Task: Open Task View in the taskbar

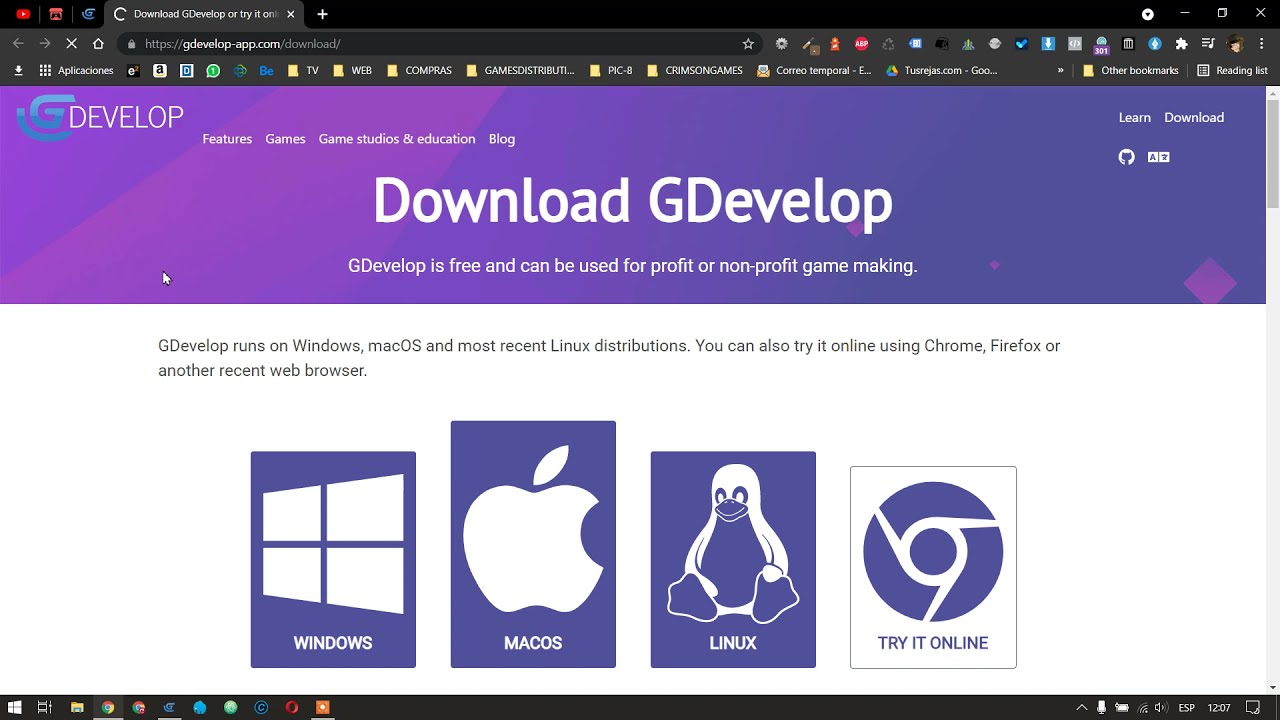Action: tap(45, 707)
